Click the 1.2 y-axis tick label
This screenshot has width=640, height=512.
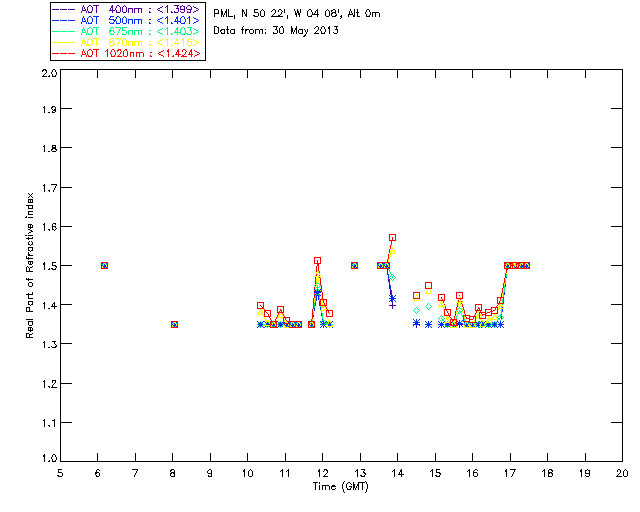pyautogui.click(x=49, y=383)
